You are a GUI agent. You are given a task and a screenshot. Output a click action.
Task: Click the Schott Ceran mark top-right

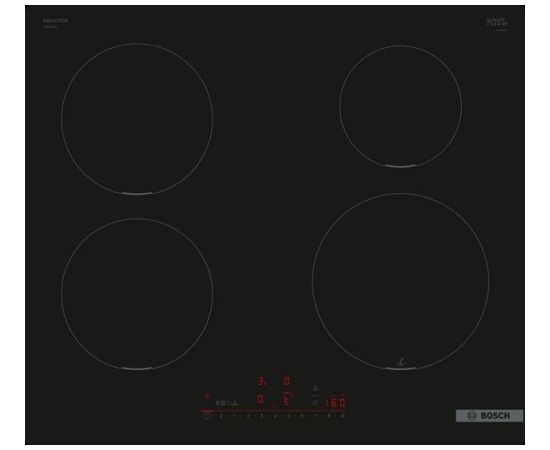(x=497, y=22)
